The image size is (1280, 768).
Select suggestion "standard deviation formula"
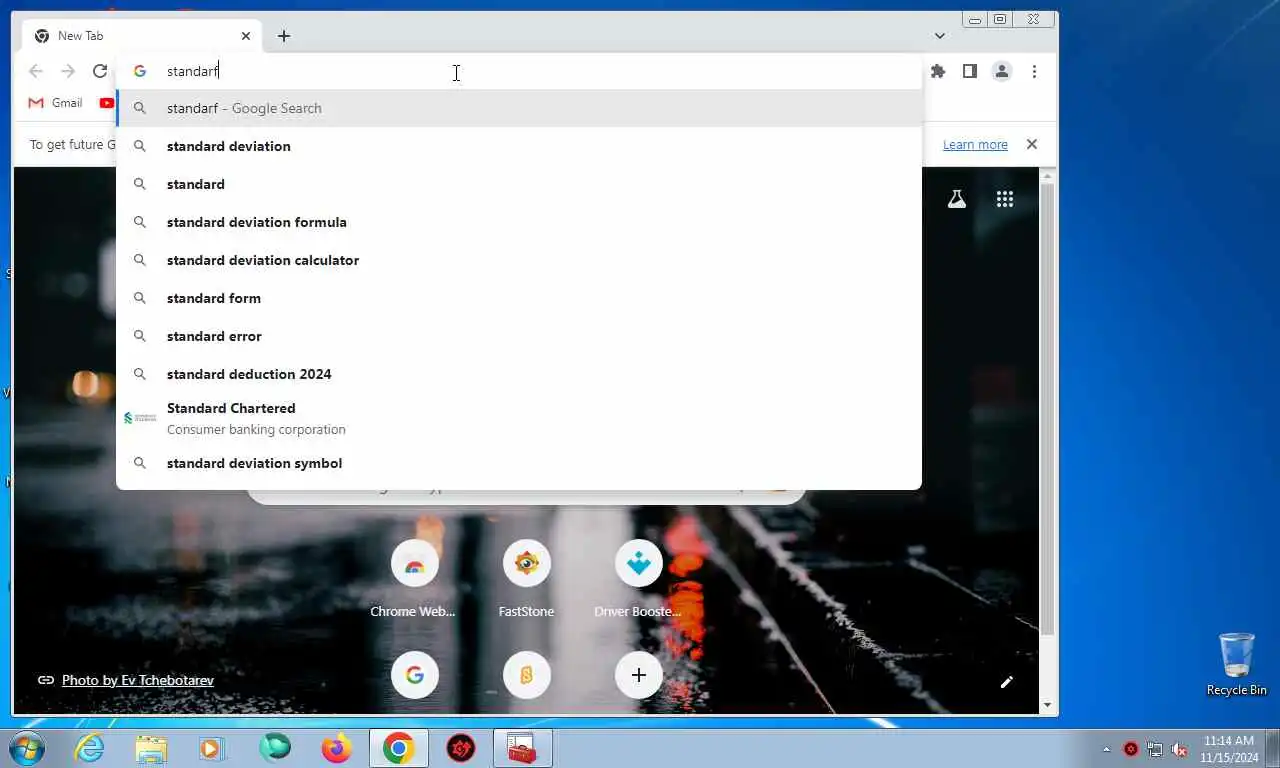click(x=519, y=222)
